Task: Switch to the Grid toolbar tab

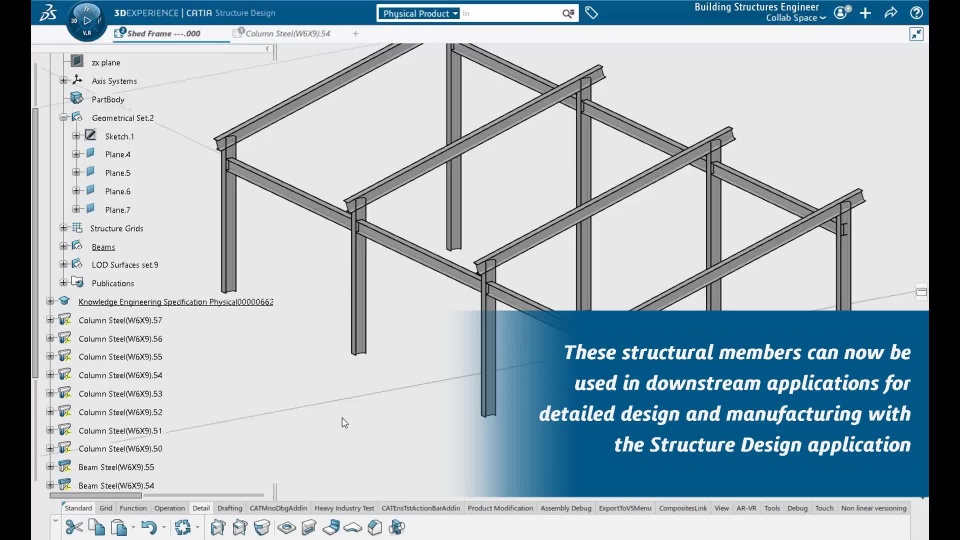Action: [106, 508]
